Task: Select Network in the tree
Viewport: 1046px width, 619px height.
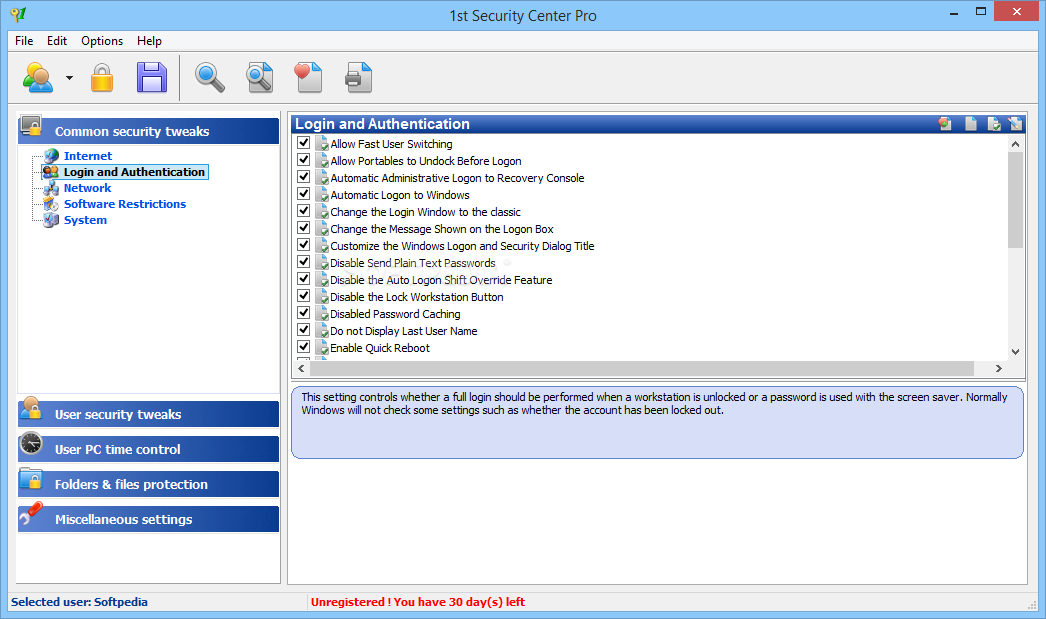Action: pyautogui.click(x=87, y=188)
